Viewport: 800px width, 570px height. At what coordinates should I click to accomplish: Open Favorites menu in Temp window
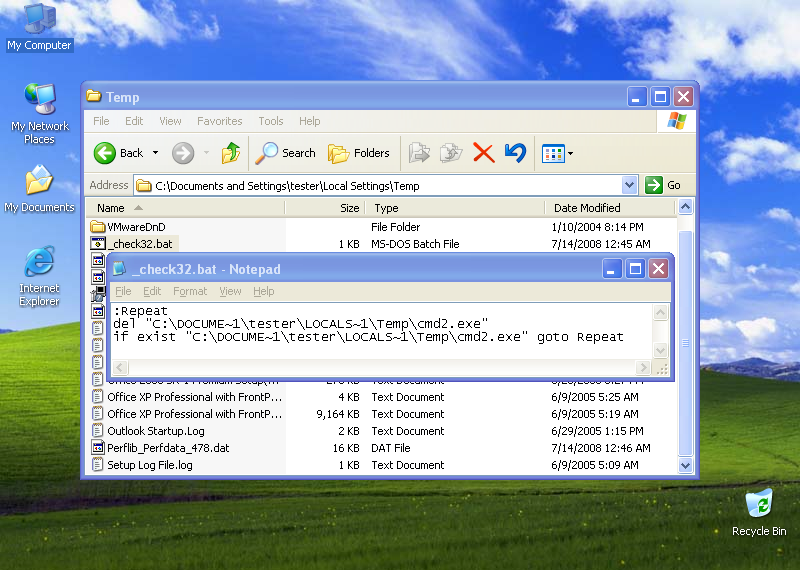[x=219, y=121]
